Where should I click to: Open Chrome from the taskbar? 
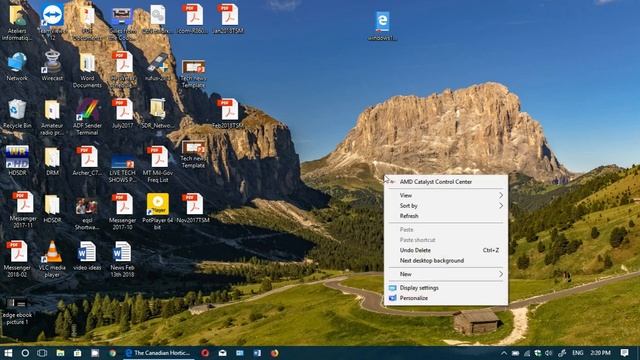113,353
